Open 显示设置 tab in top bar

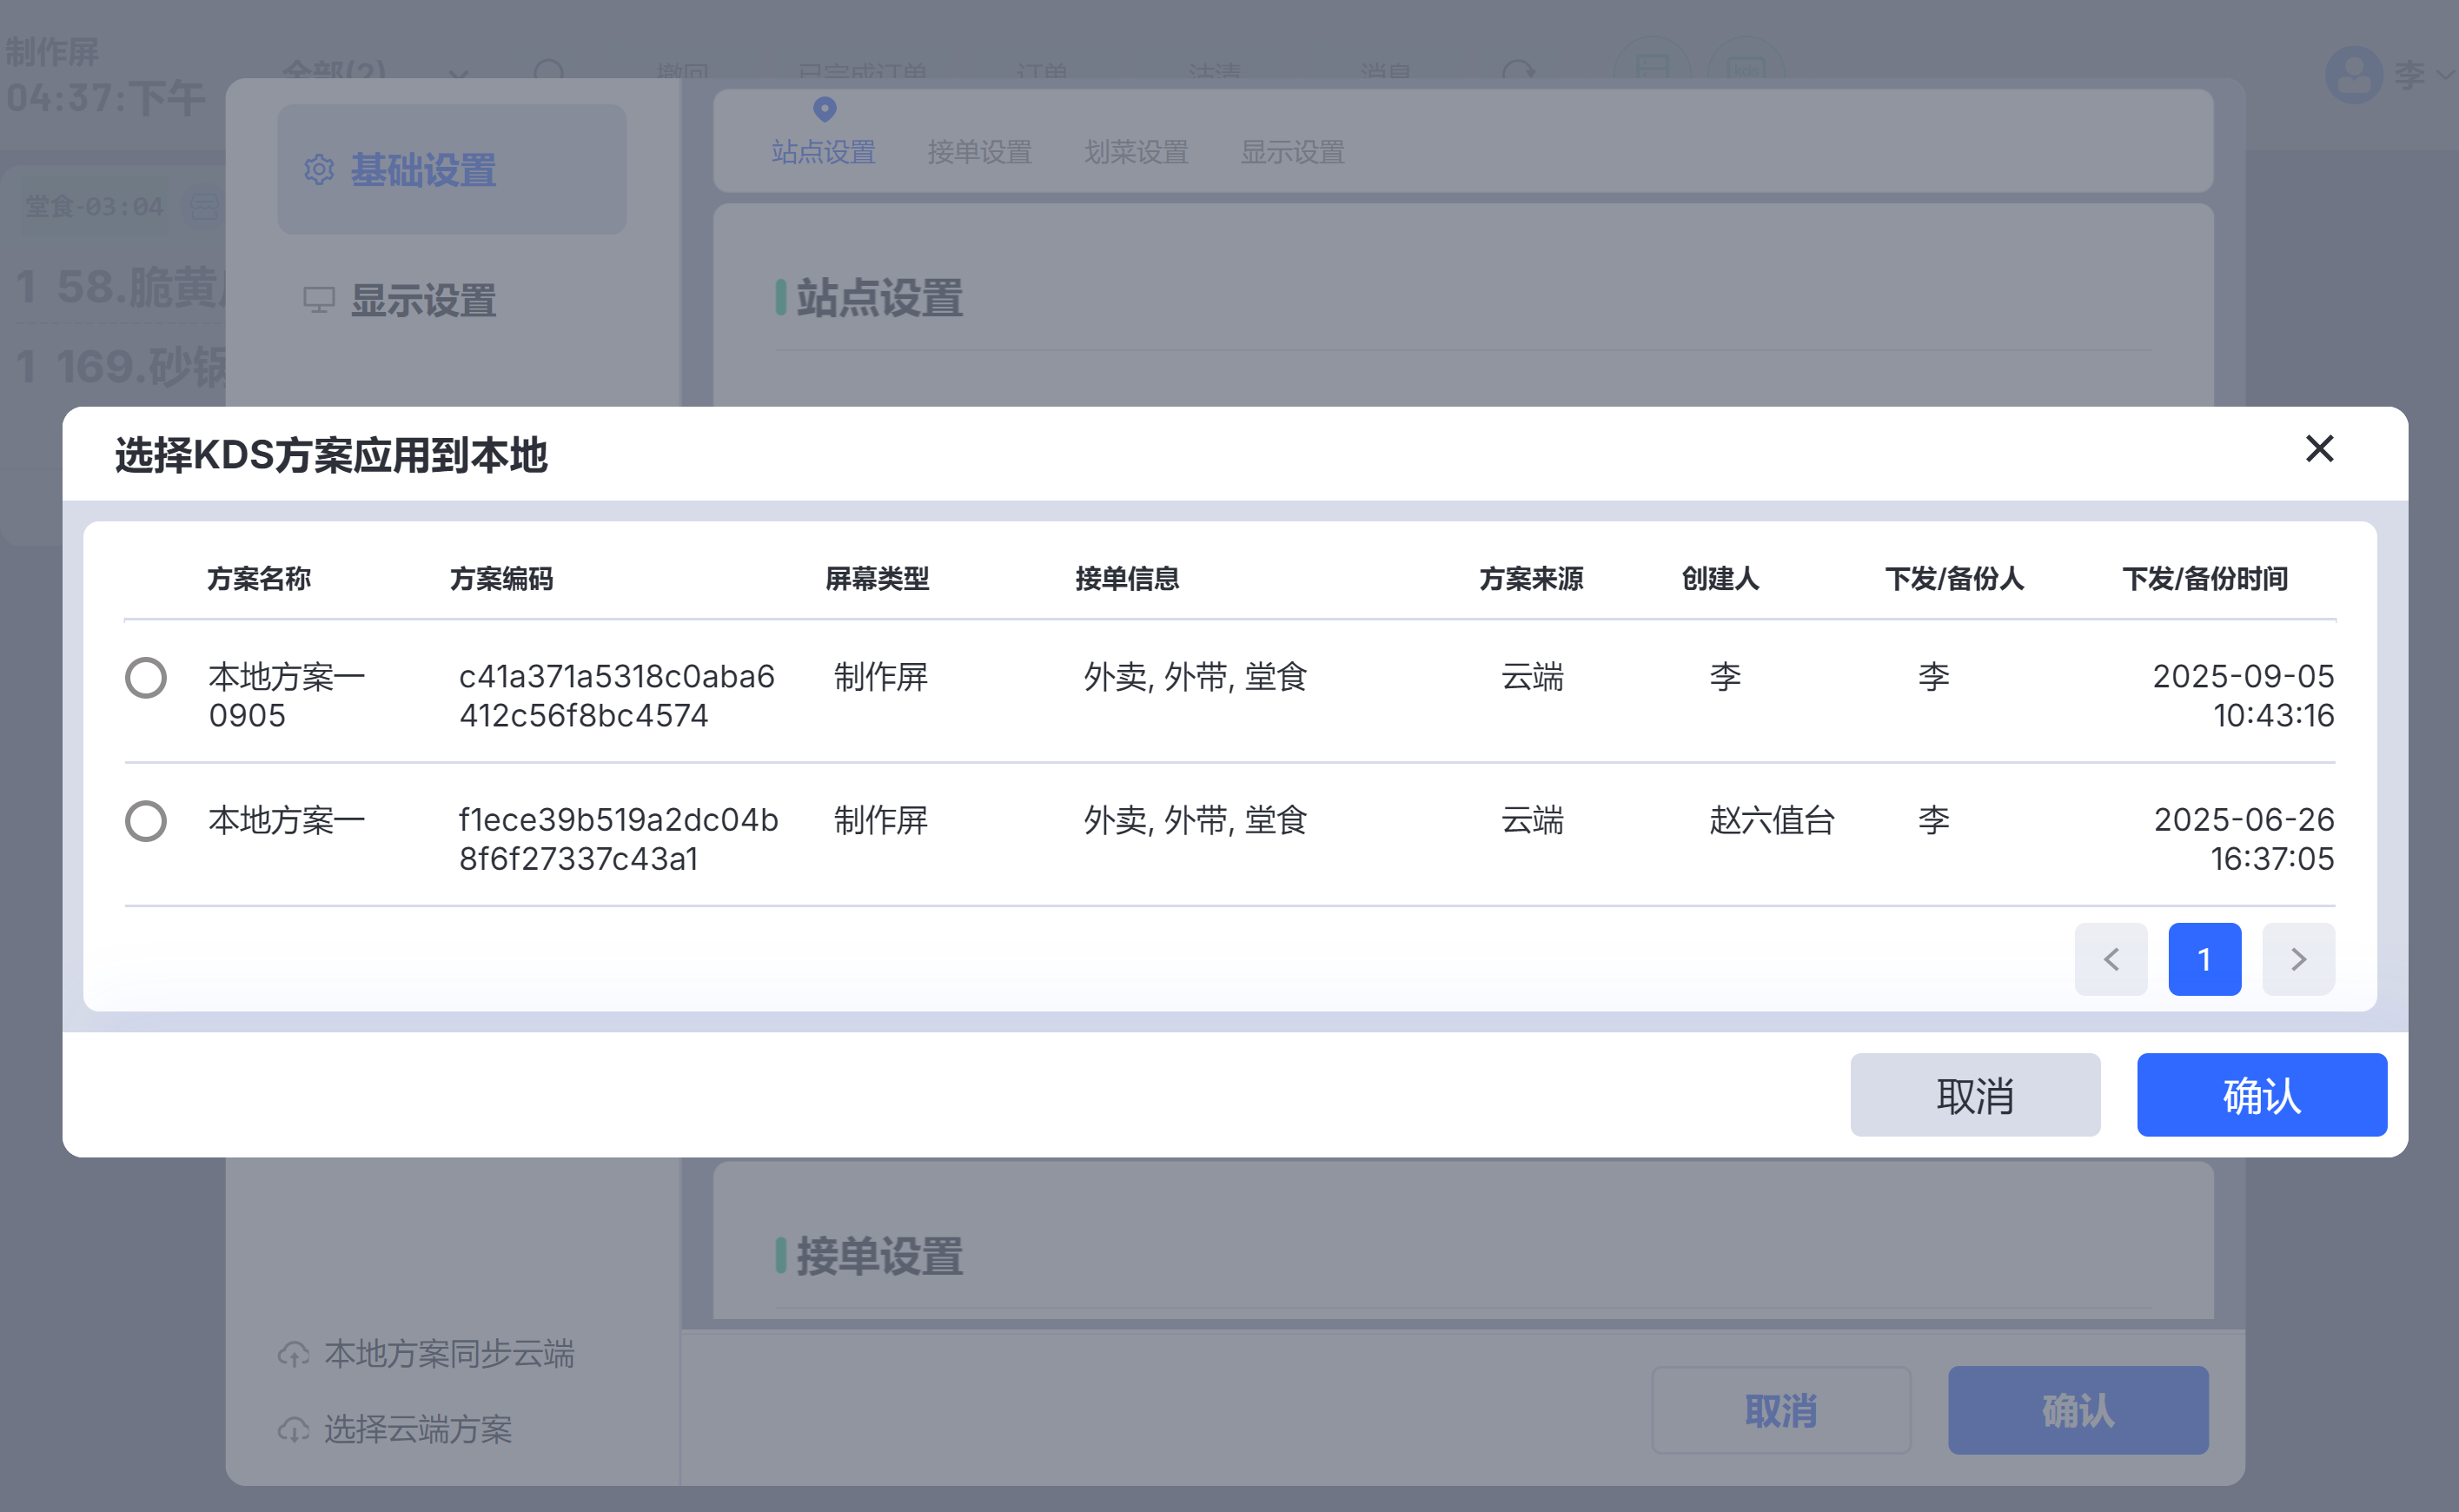pyautogui.click(x=1292, y=152)
